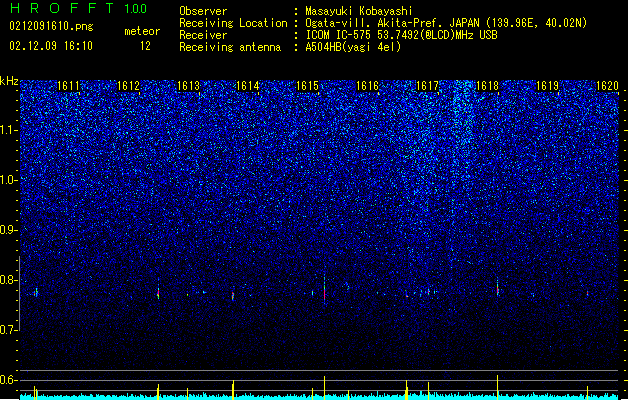Click the Receiving antenna label
The image size is (629, 400).
(230, 47)
